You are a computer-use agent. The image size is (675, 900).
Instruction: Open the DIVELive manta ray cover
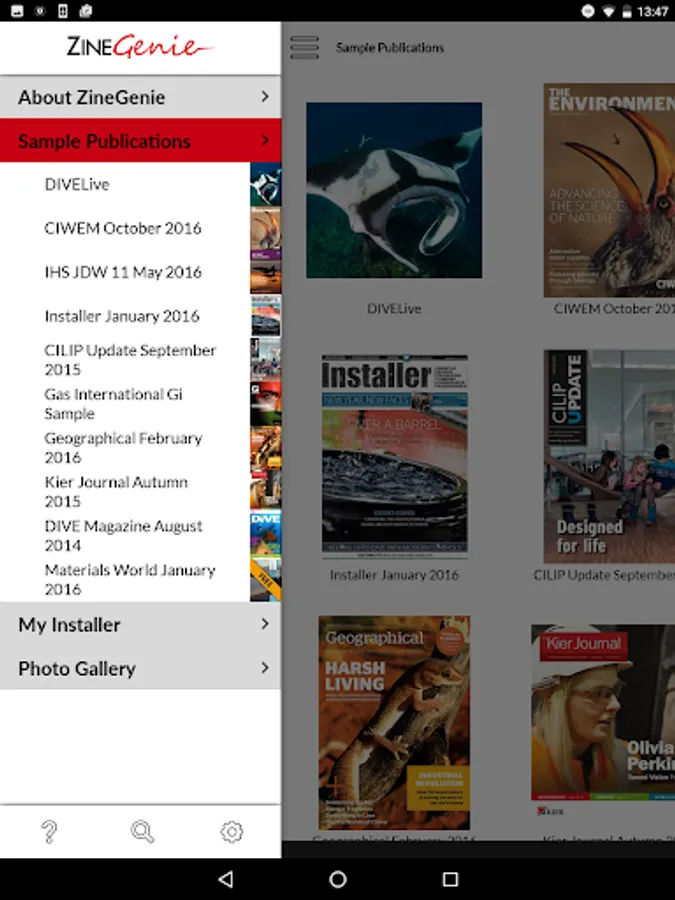394,190
